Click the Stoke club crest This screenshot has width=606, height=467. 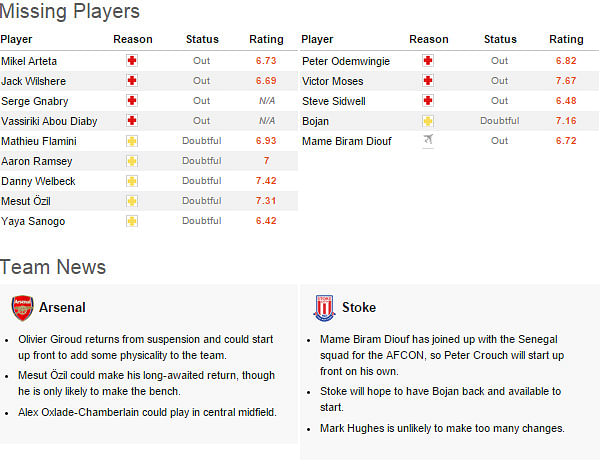pyautogui.click(x=324, y=308)
